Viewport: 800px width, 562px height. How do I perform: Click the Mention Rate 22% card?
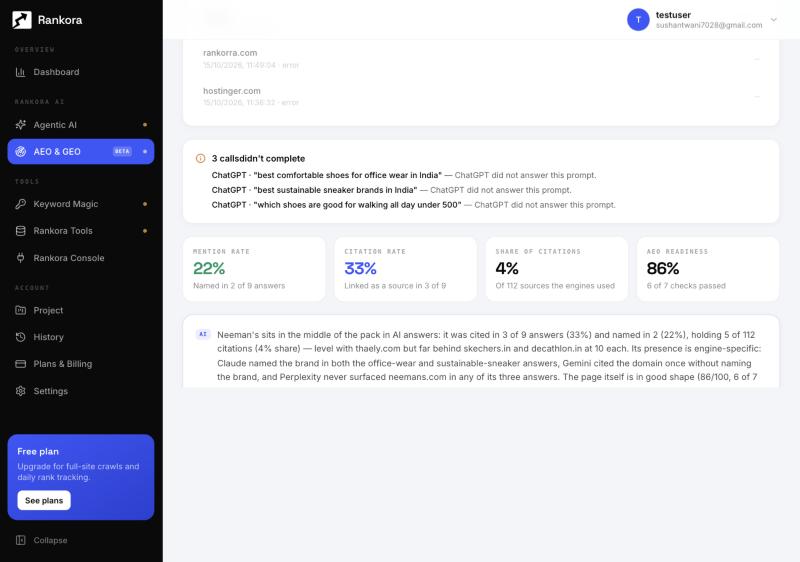pyautogui.click(x=254, y=269)
